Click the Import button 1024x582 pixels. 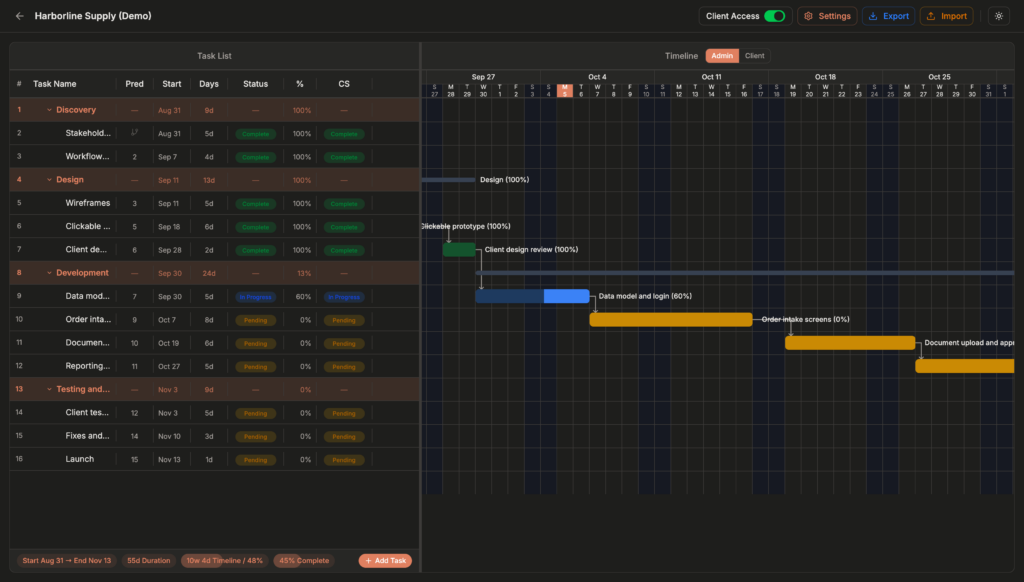[x=946, y=16]
